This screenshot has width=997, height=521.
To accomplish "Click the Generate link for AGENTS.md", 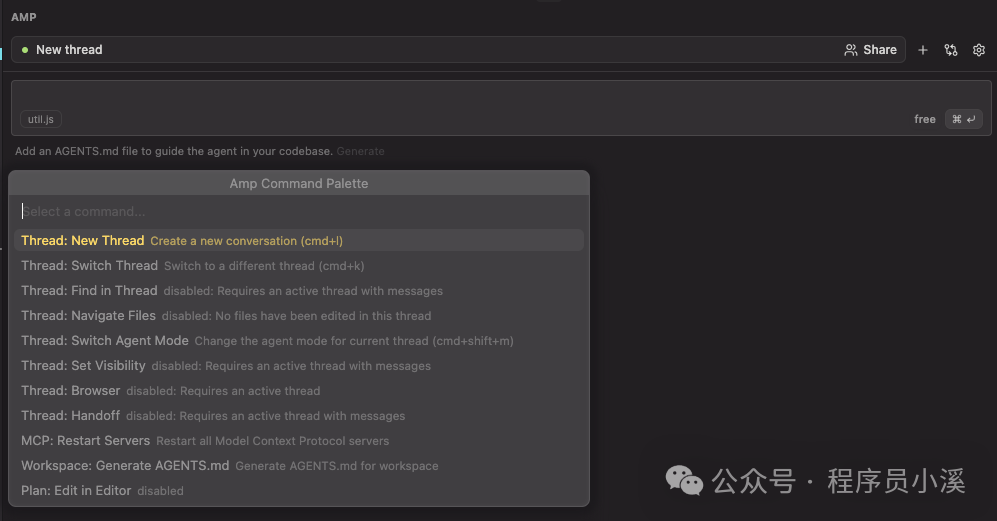I will [x=360, y=151].
